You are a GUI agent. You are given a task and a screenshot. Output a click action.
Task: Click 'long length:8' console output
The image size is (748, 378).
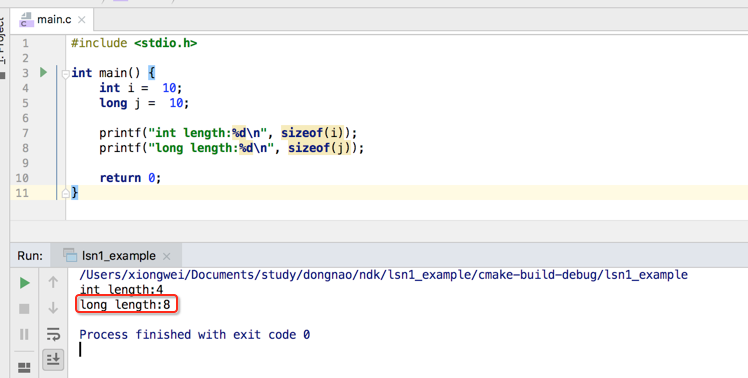[125, 304]
